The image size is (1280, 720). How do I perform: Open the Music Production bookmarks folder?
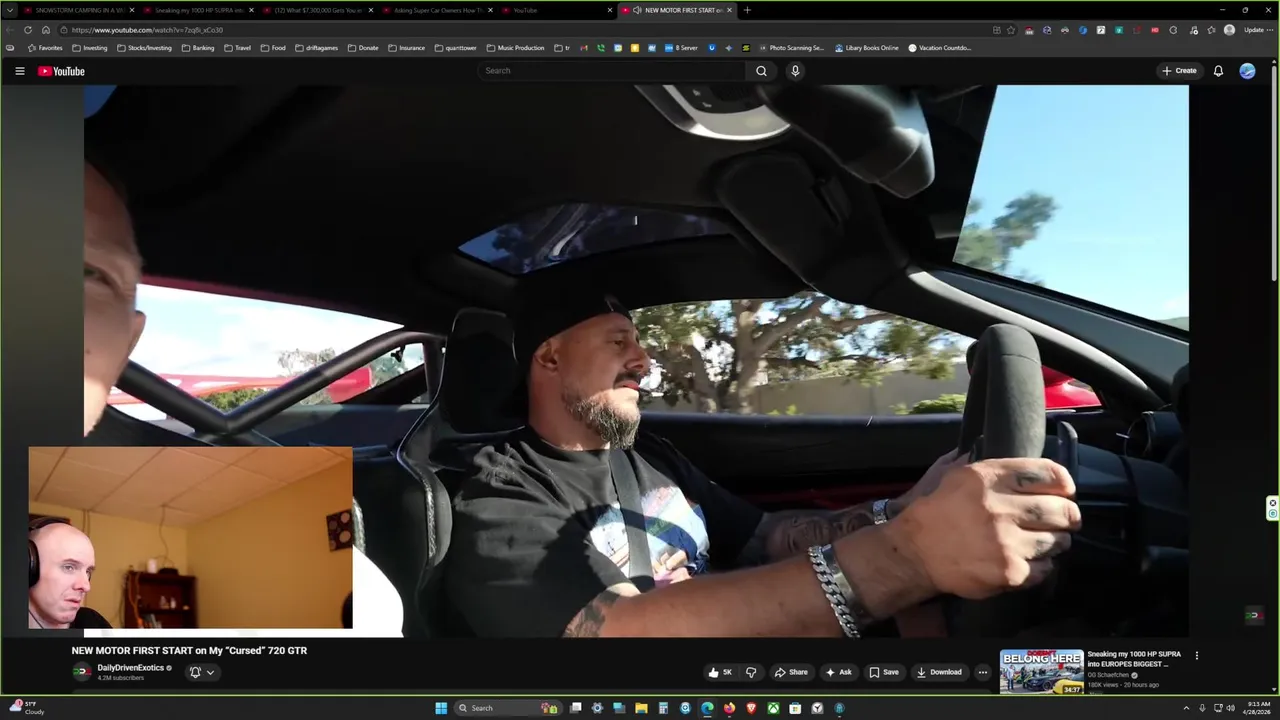point(516,48)
